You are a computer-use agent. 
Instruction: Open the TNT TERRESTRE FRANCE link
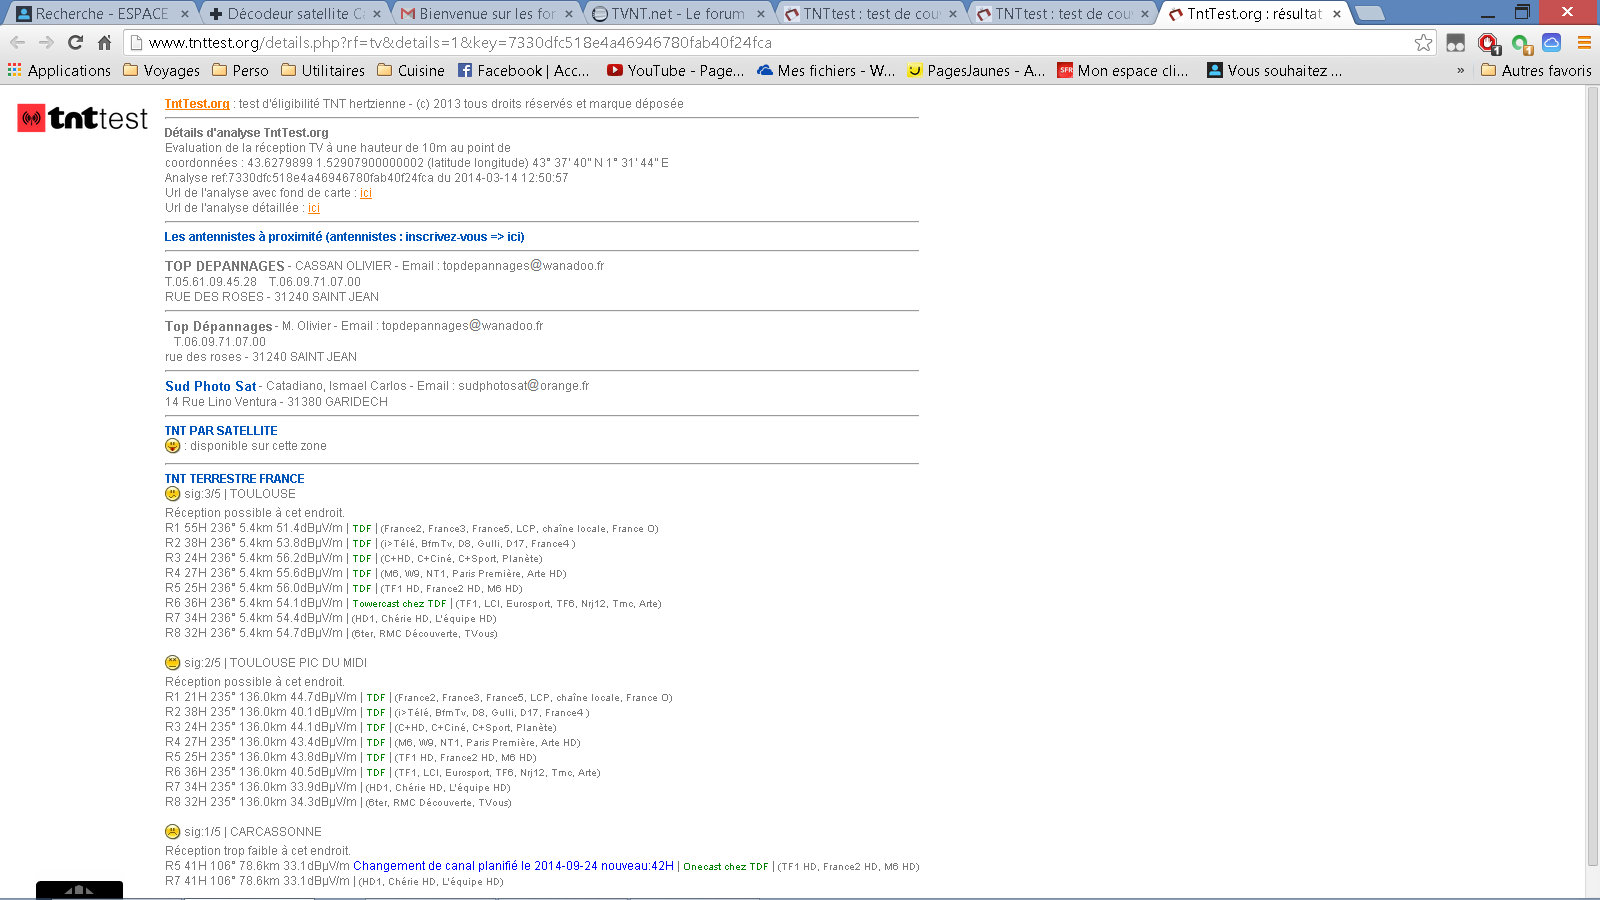pyautogui.click(x=234, y=479)
